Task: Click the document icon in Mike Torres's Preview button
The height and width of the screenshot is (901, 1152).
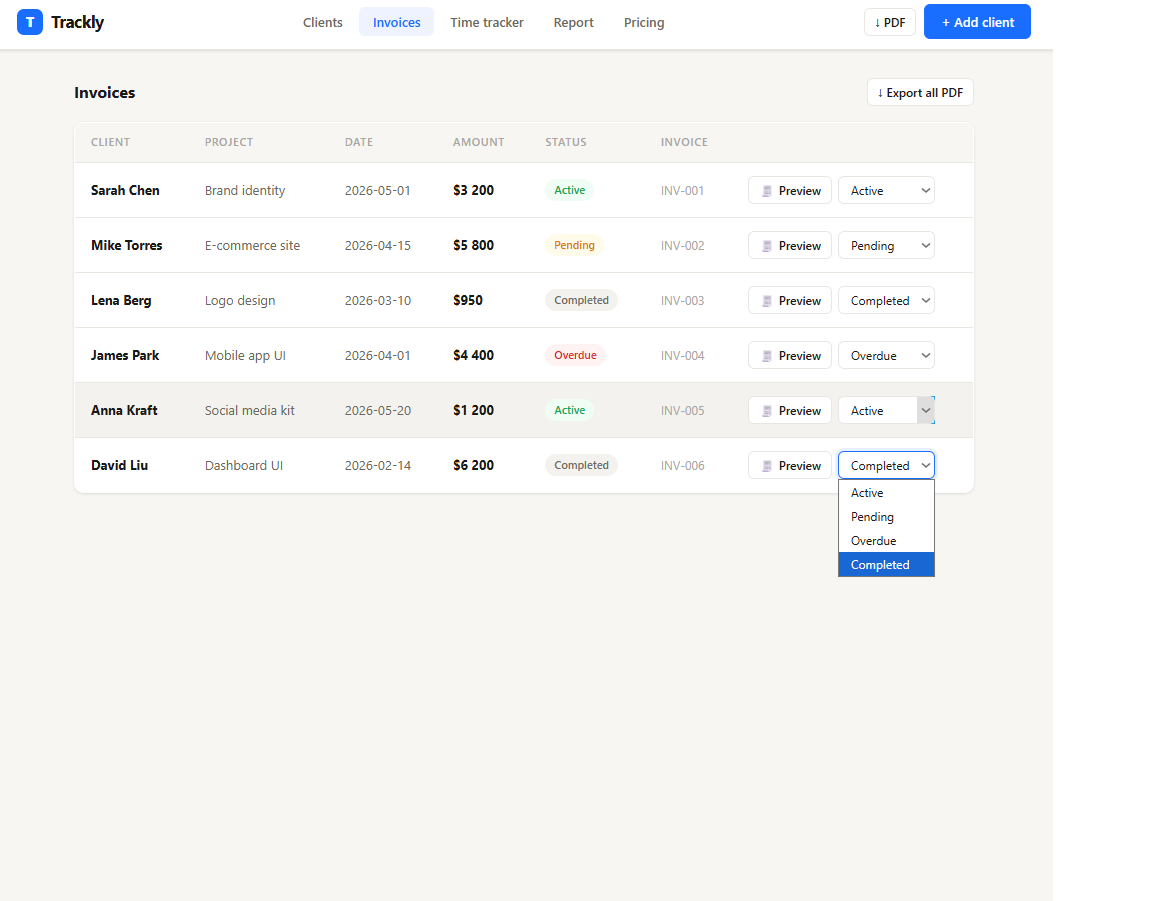Action: 766,246
